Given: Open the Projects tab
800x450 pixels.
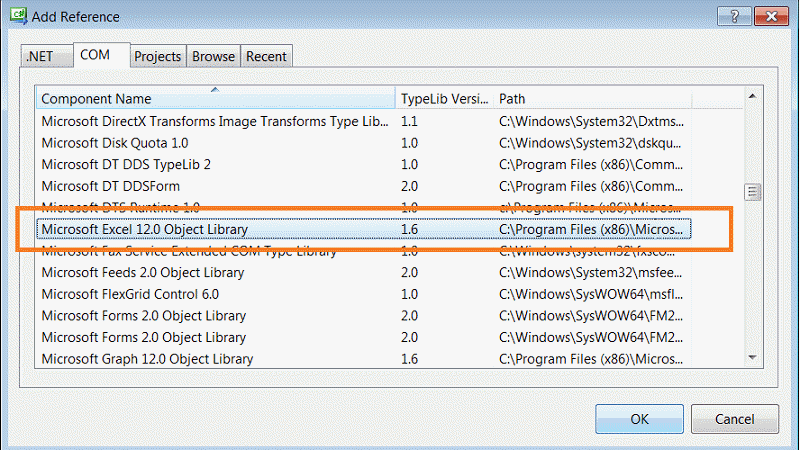Looking at the screenshot, I should 158,56.
